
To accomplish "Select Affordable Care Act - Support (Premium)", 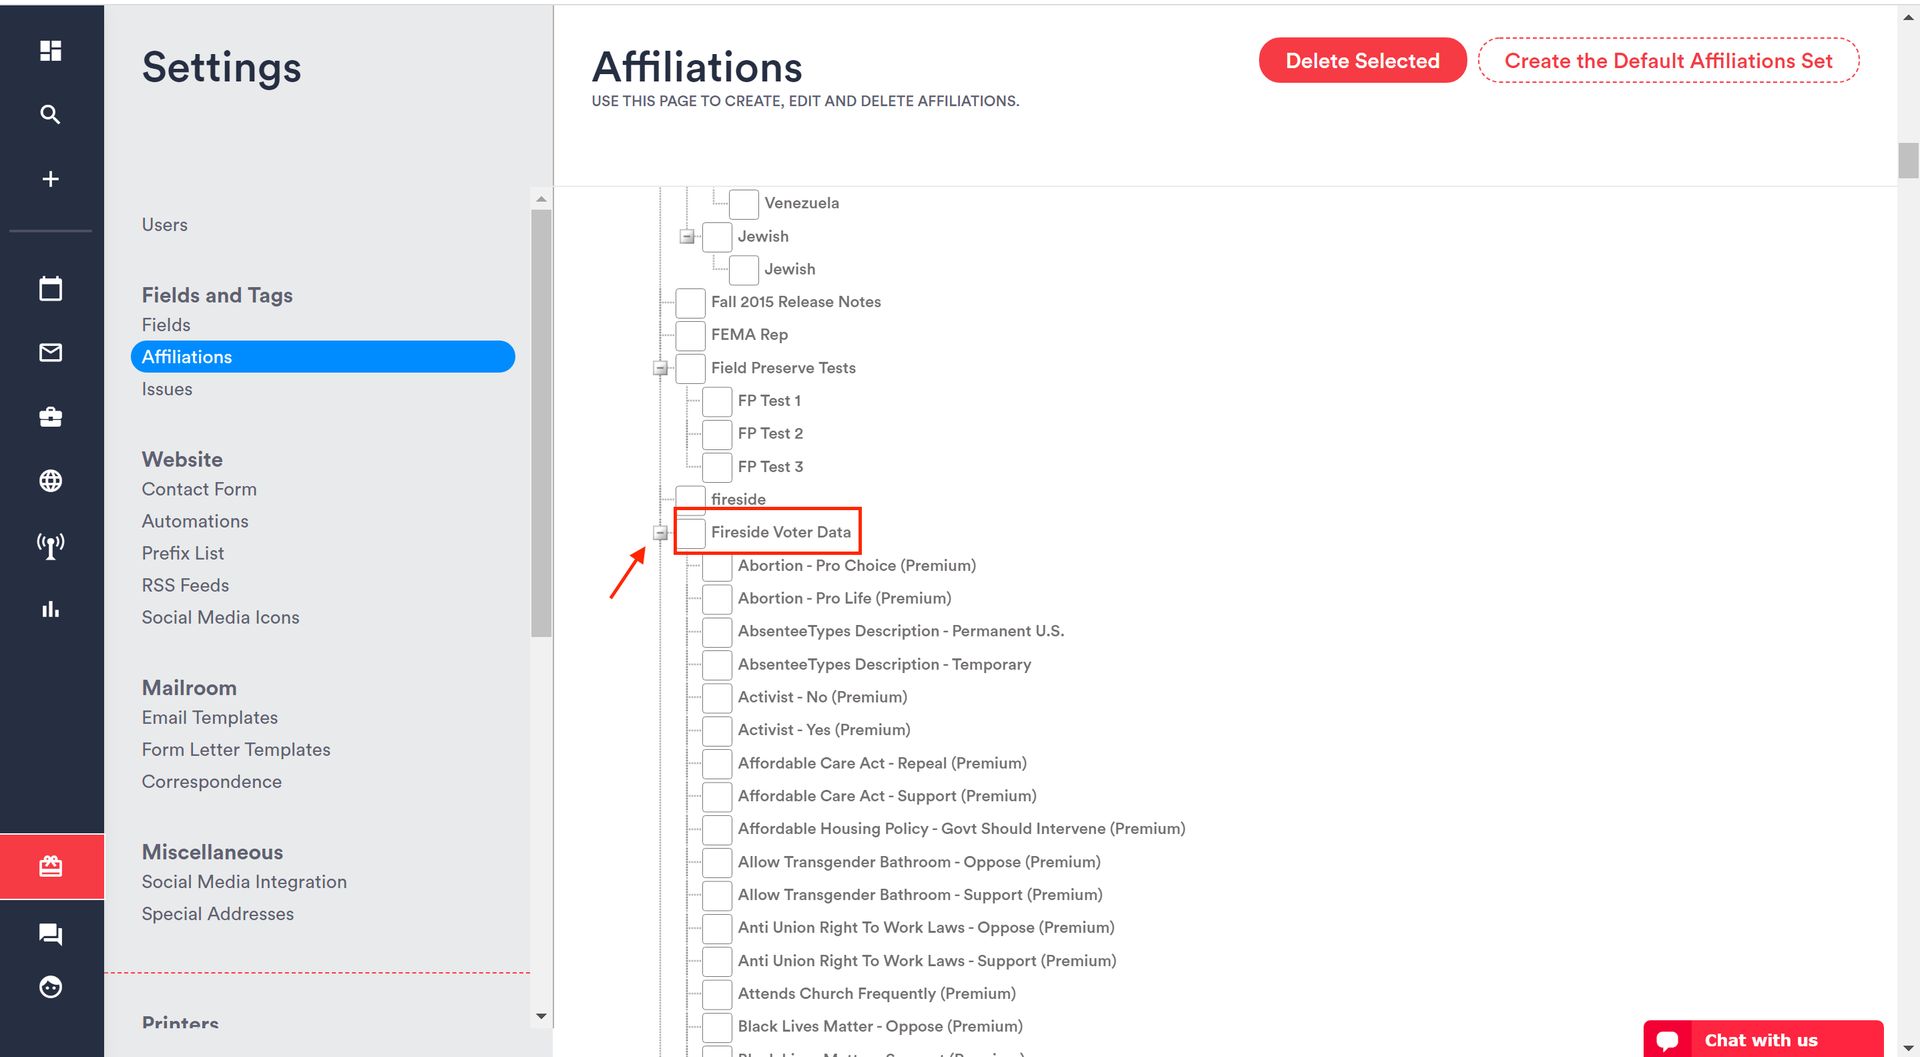I will click(x=887, y=796).
